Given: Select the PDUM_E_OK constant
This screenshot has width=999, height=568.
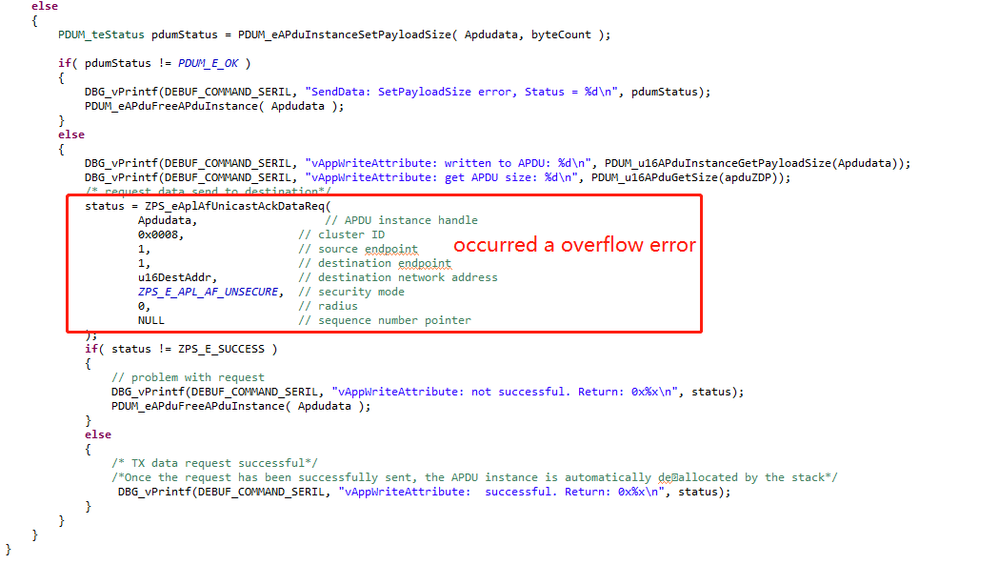Looking at the screenshot, I should (208, 63).
